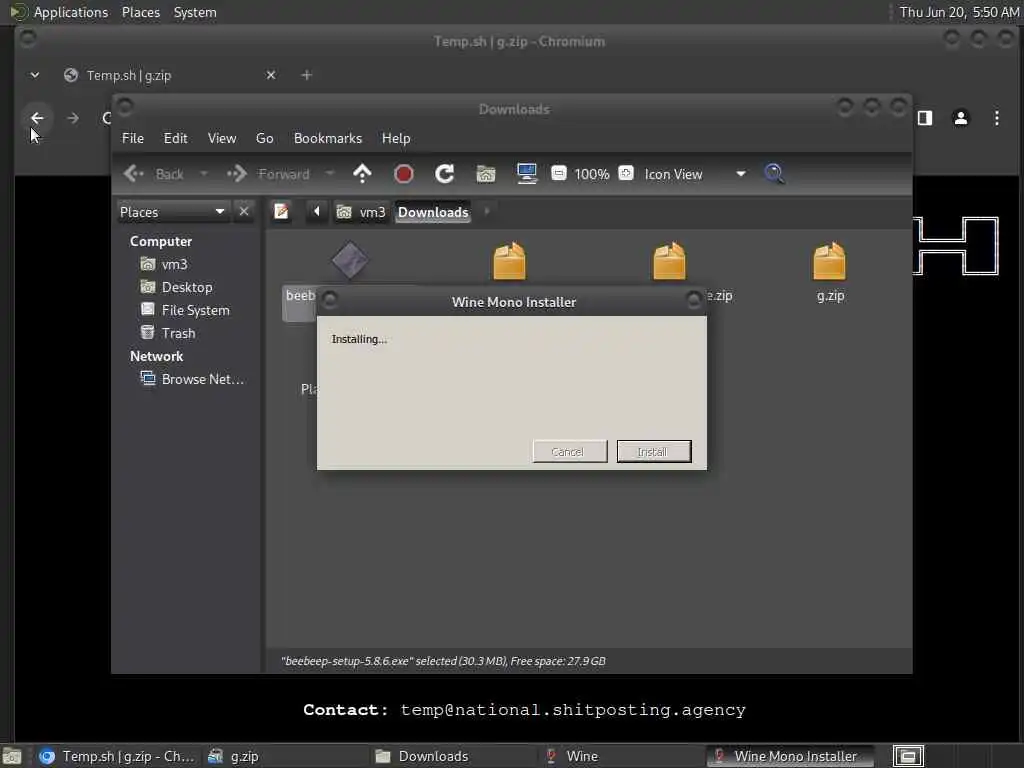
Task: Select the beebeep setup exe file icon
Action: (x=349, y=260)
